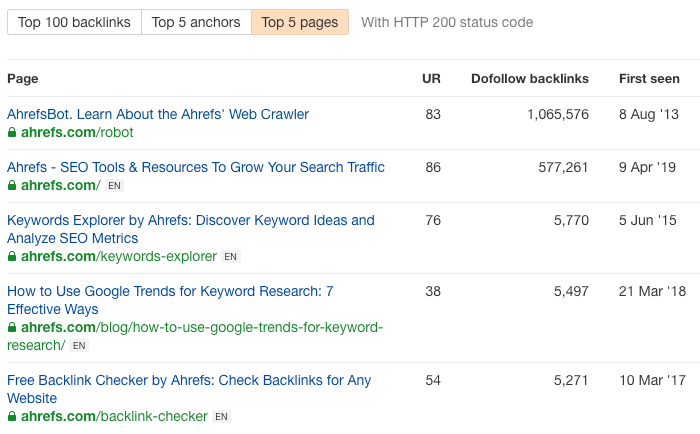Click the Dofollow backlinks column header
Image resolution: width=700 pixels, height=434 pixels.
click(530, 78)
